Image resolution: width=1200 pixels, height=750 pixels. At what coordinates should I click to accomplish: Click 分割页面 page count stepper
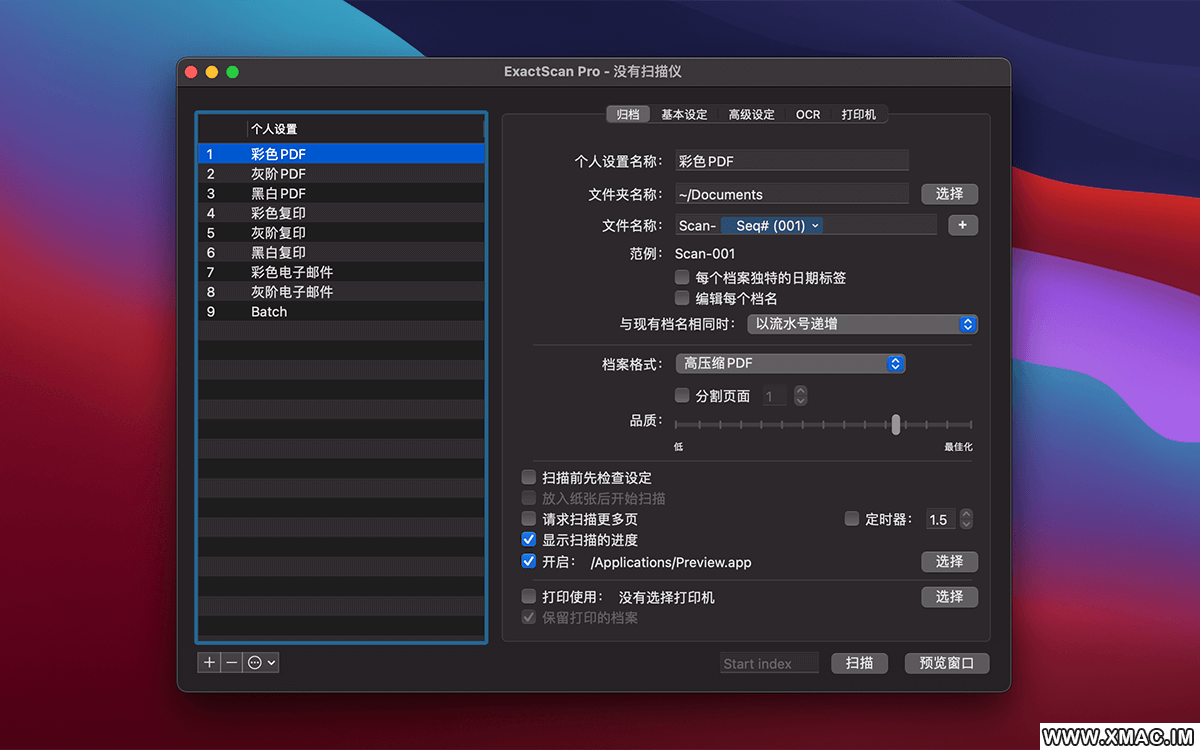click(x=800, y=397)
